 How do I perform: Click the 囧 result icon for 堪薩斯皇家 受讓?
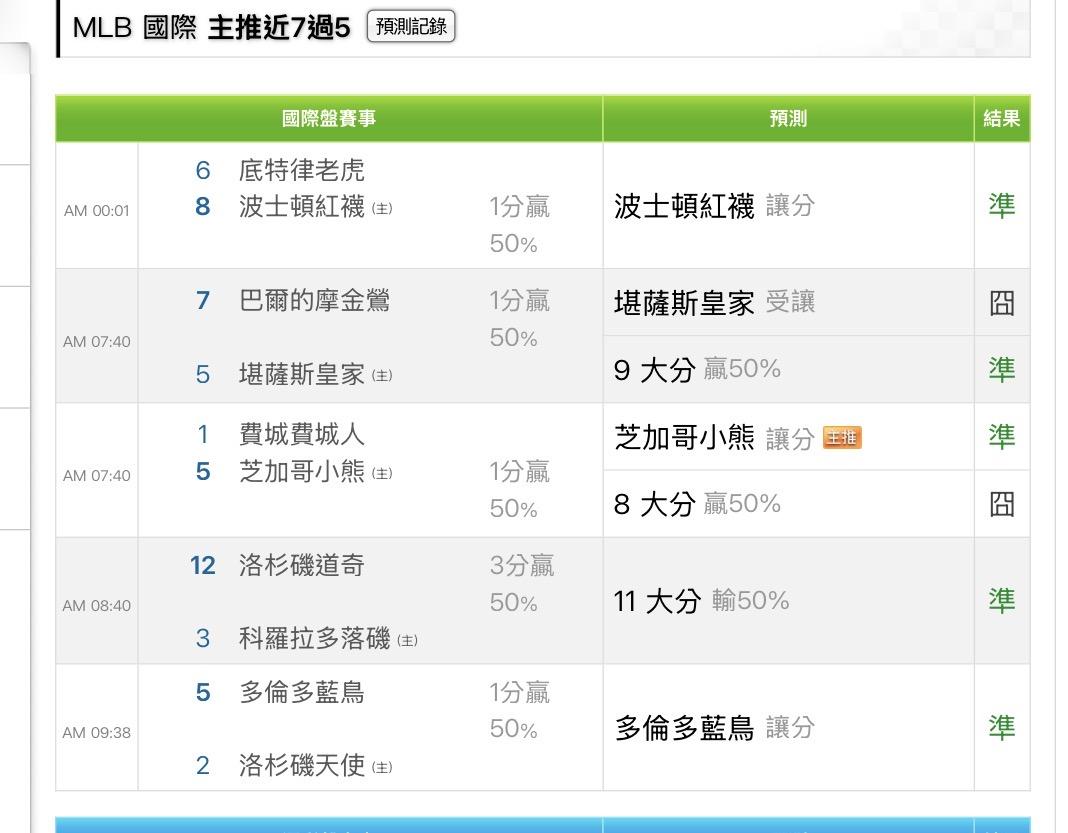tap(1001, 302)
